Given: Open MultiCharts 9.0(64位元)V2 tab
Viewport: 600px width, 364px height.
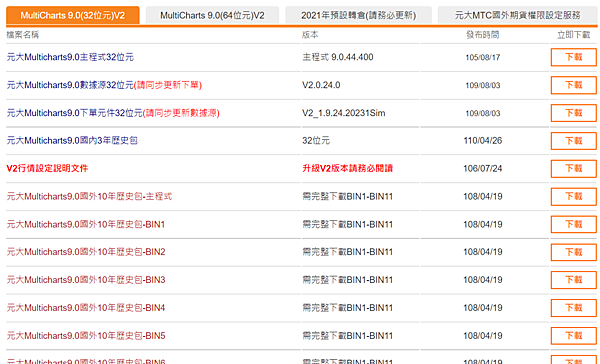Looking at the screenshot, I should pyautogui.click(x=212, y=15).
